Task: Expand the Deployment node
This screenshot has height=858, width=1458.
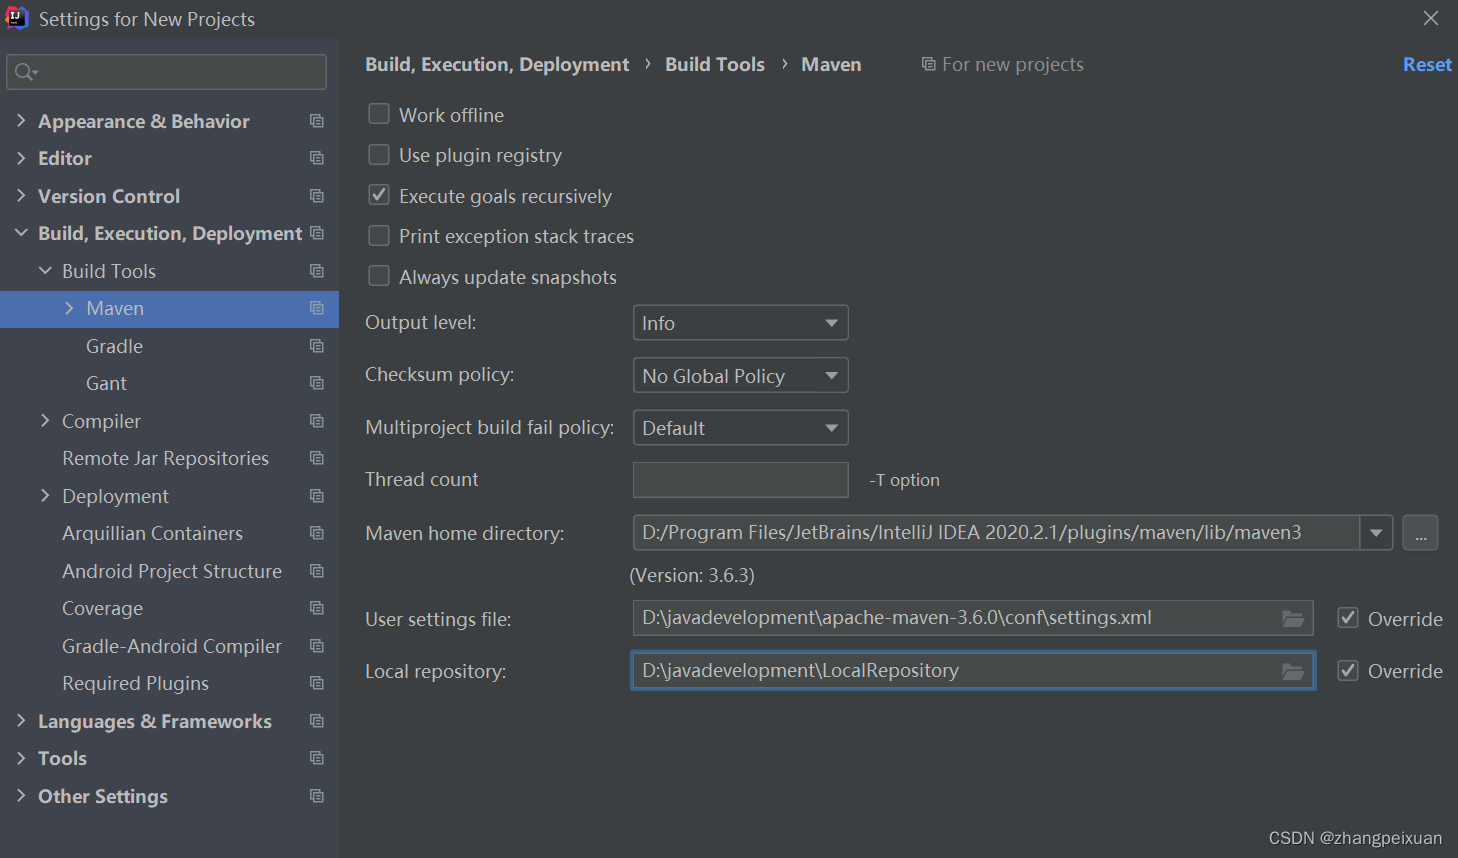Action: pyautogui.click(x=45, y=496)
